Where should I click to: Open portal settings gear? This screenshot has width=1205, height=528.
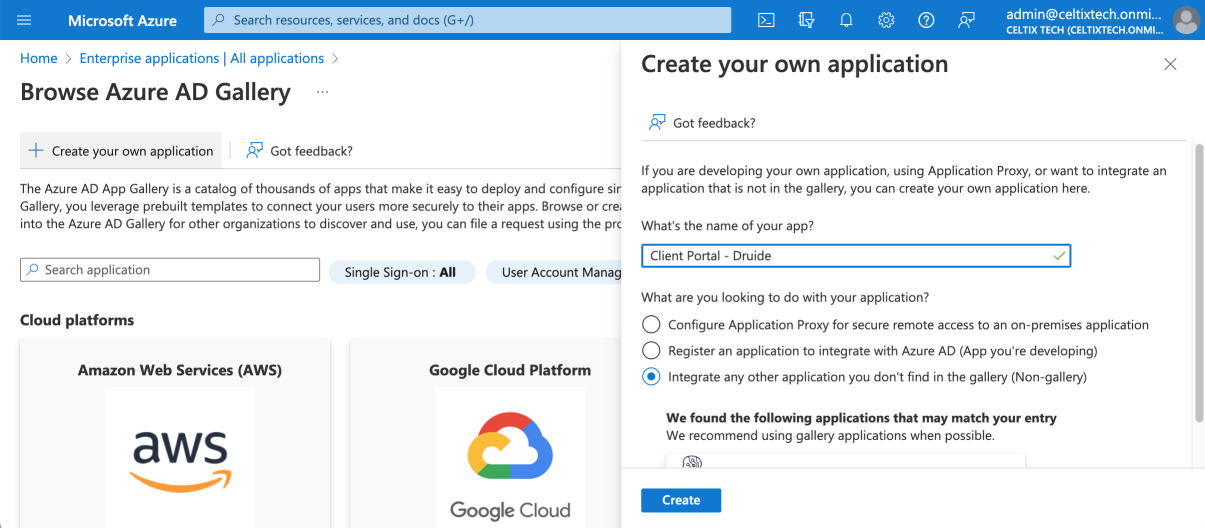pos(886,20)
